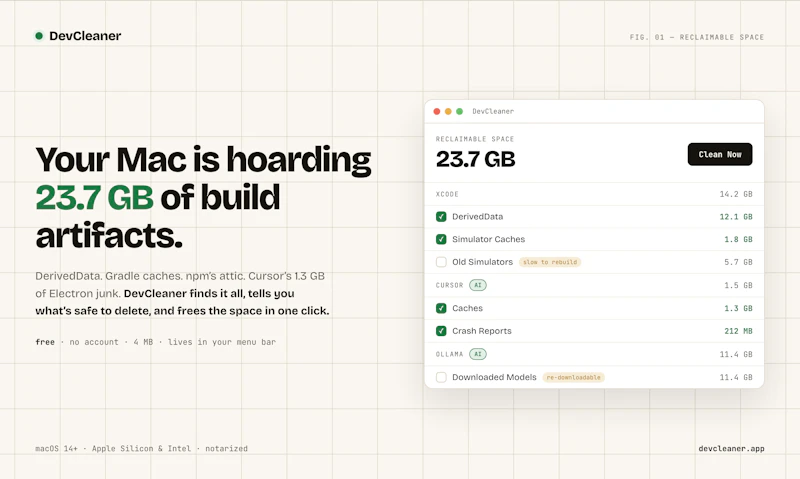Click the 're-downloadable' tag
Image resolution: width=800 pixels, height=479 pixels.
pyautogui.click(x=573, y=377)
